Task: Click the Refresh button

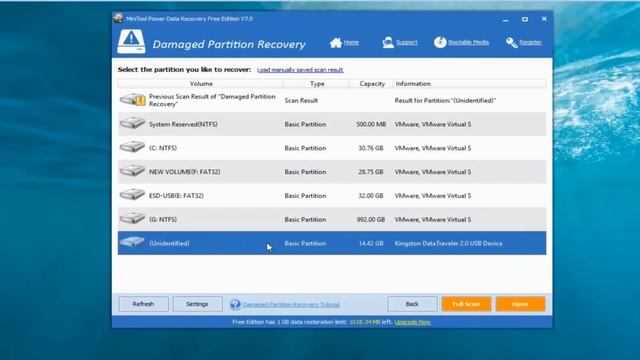Action: pos(143,304)
